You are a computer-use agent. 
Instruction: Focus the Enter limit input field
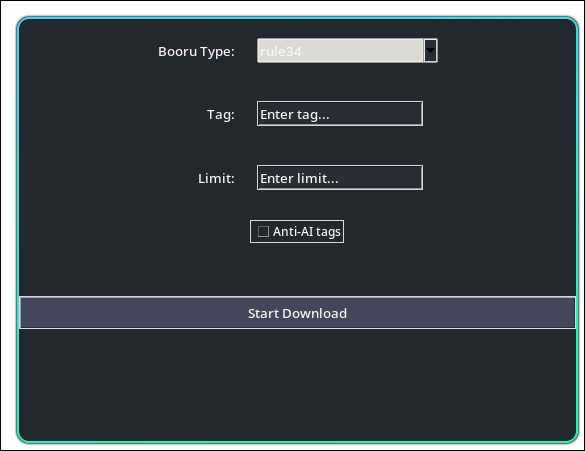coord(340,178)
